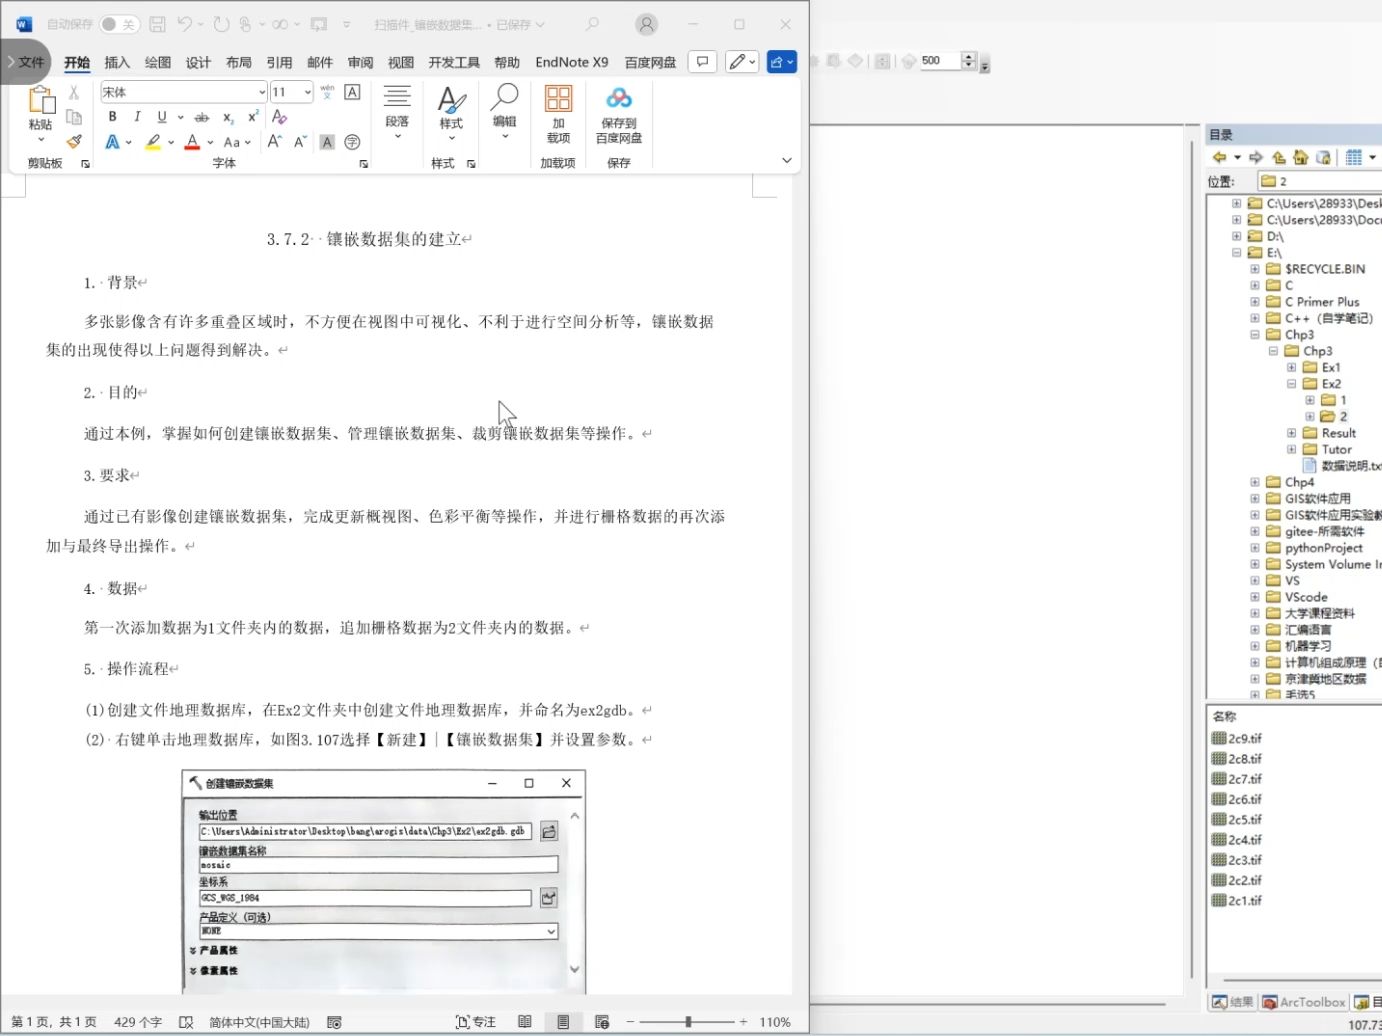This screenshot has height=1036, width=1382.
Task: Open the EndNote X9 ribbon tab
Action: 572,62
